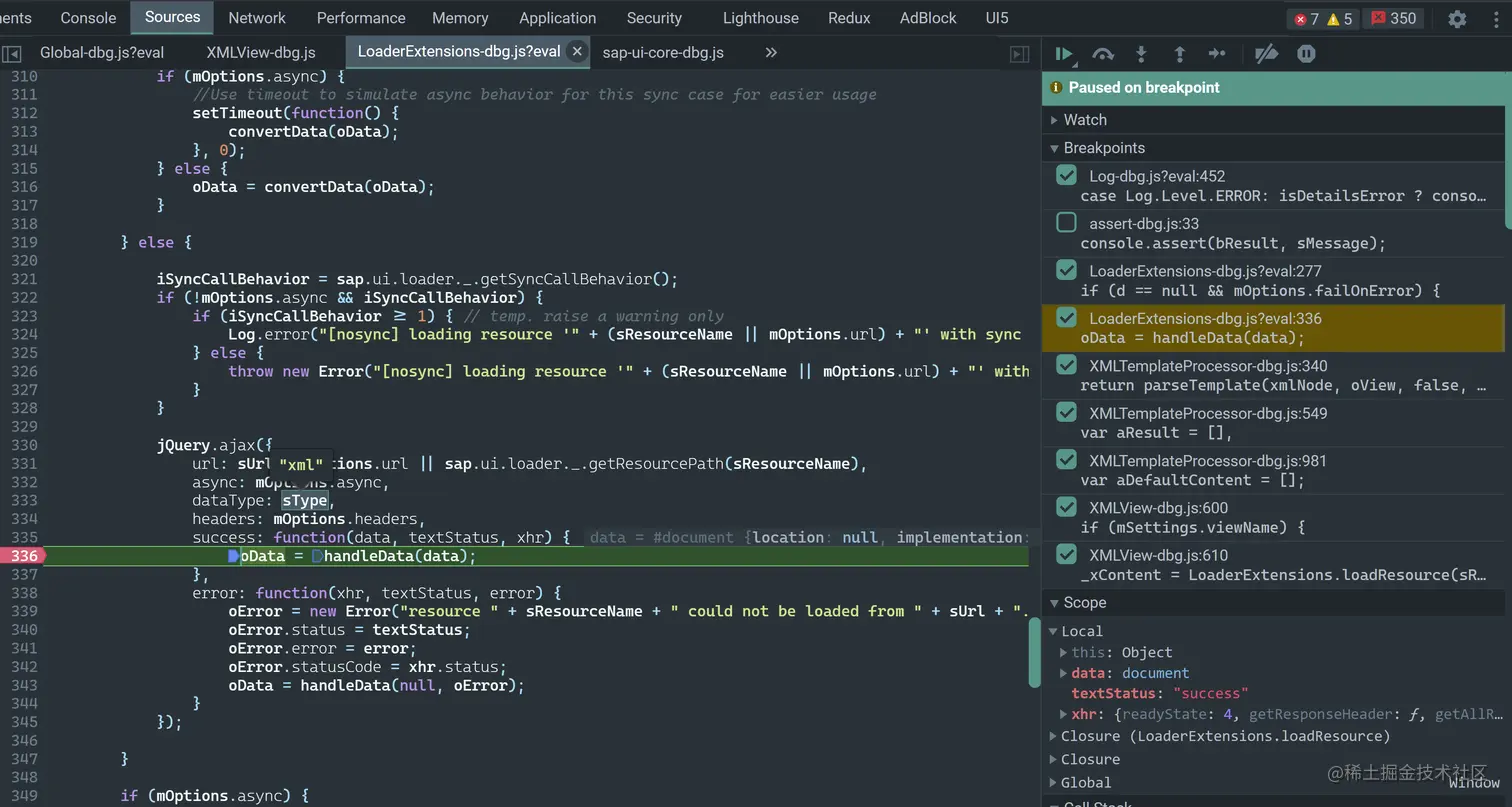Image resolution: width=1512 pixels, height=807 pixels.
Task: Jump to the oData = handleData(data); breakpoint code
Action: (1192, 338)
